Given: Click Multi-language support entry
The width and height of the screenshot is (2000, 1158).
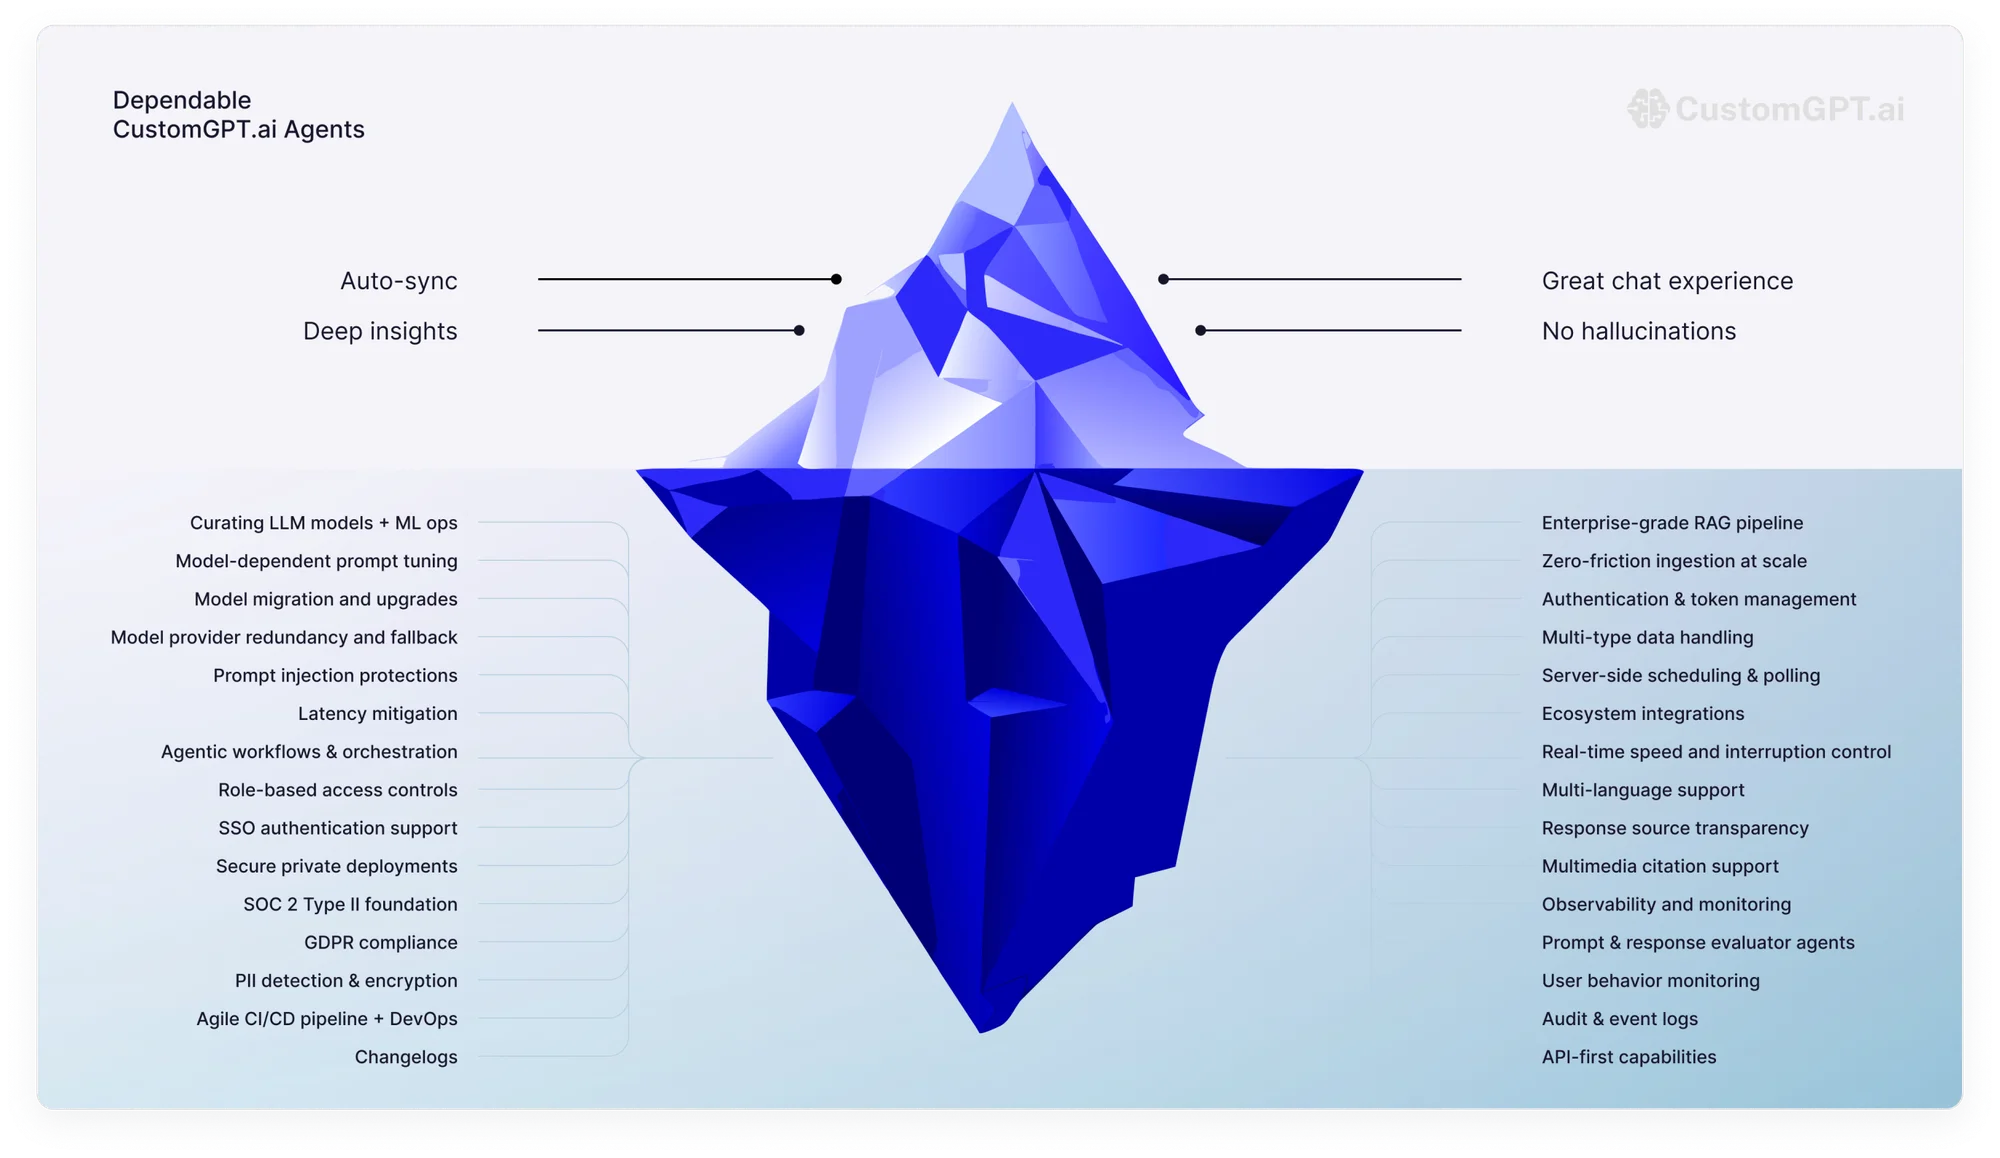Looking at the screenshot, I should [x=1643, y=790].
